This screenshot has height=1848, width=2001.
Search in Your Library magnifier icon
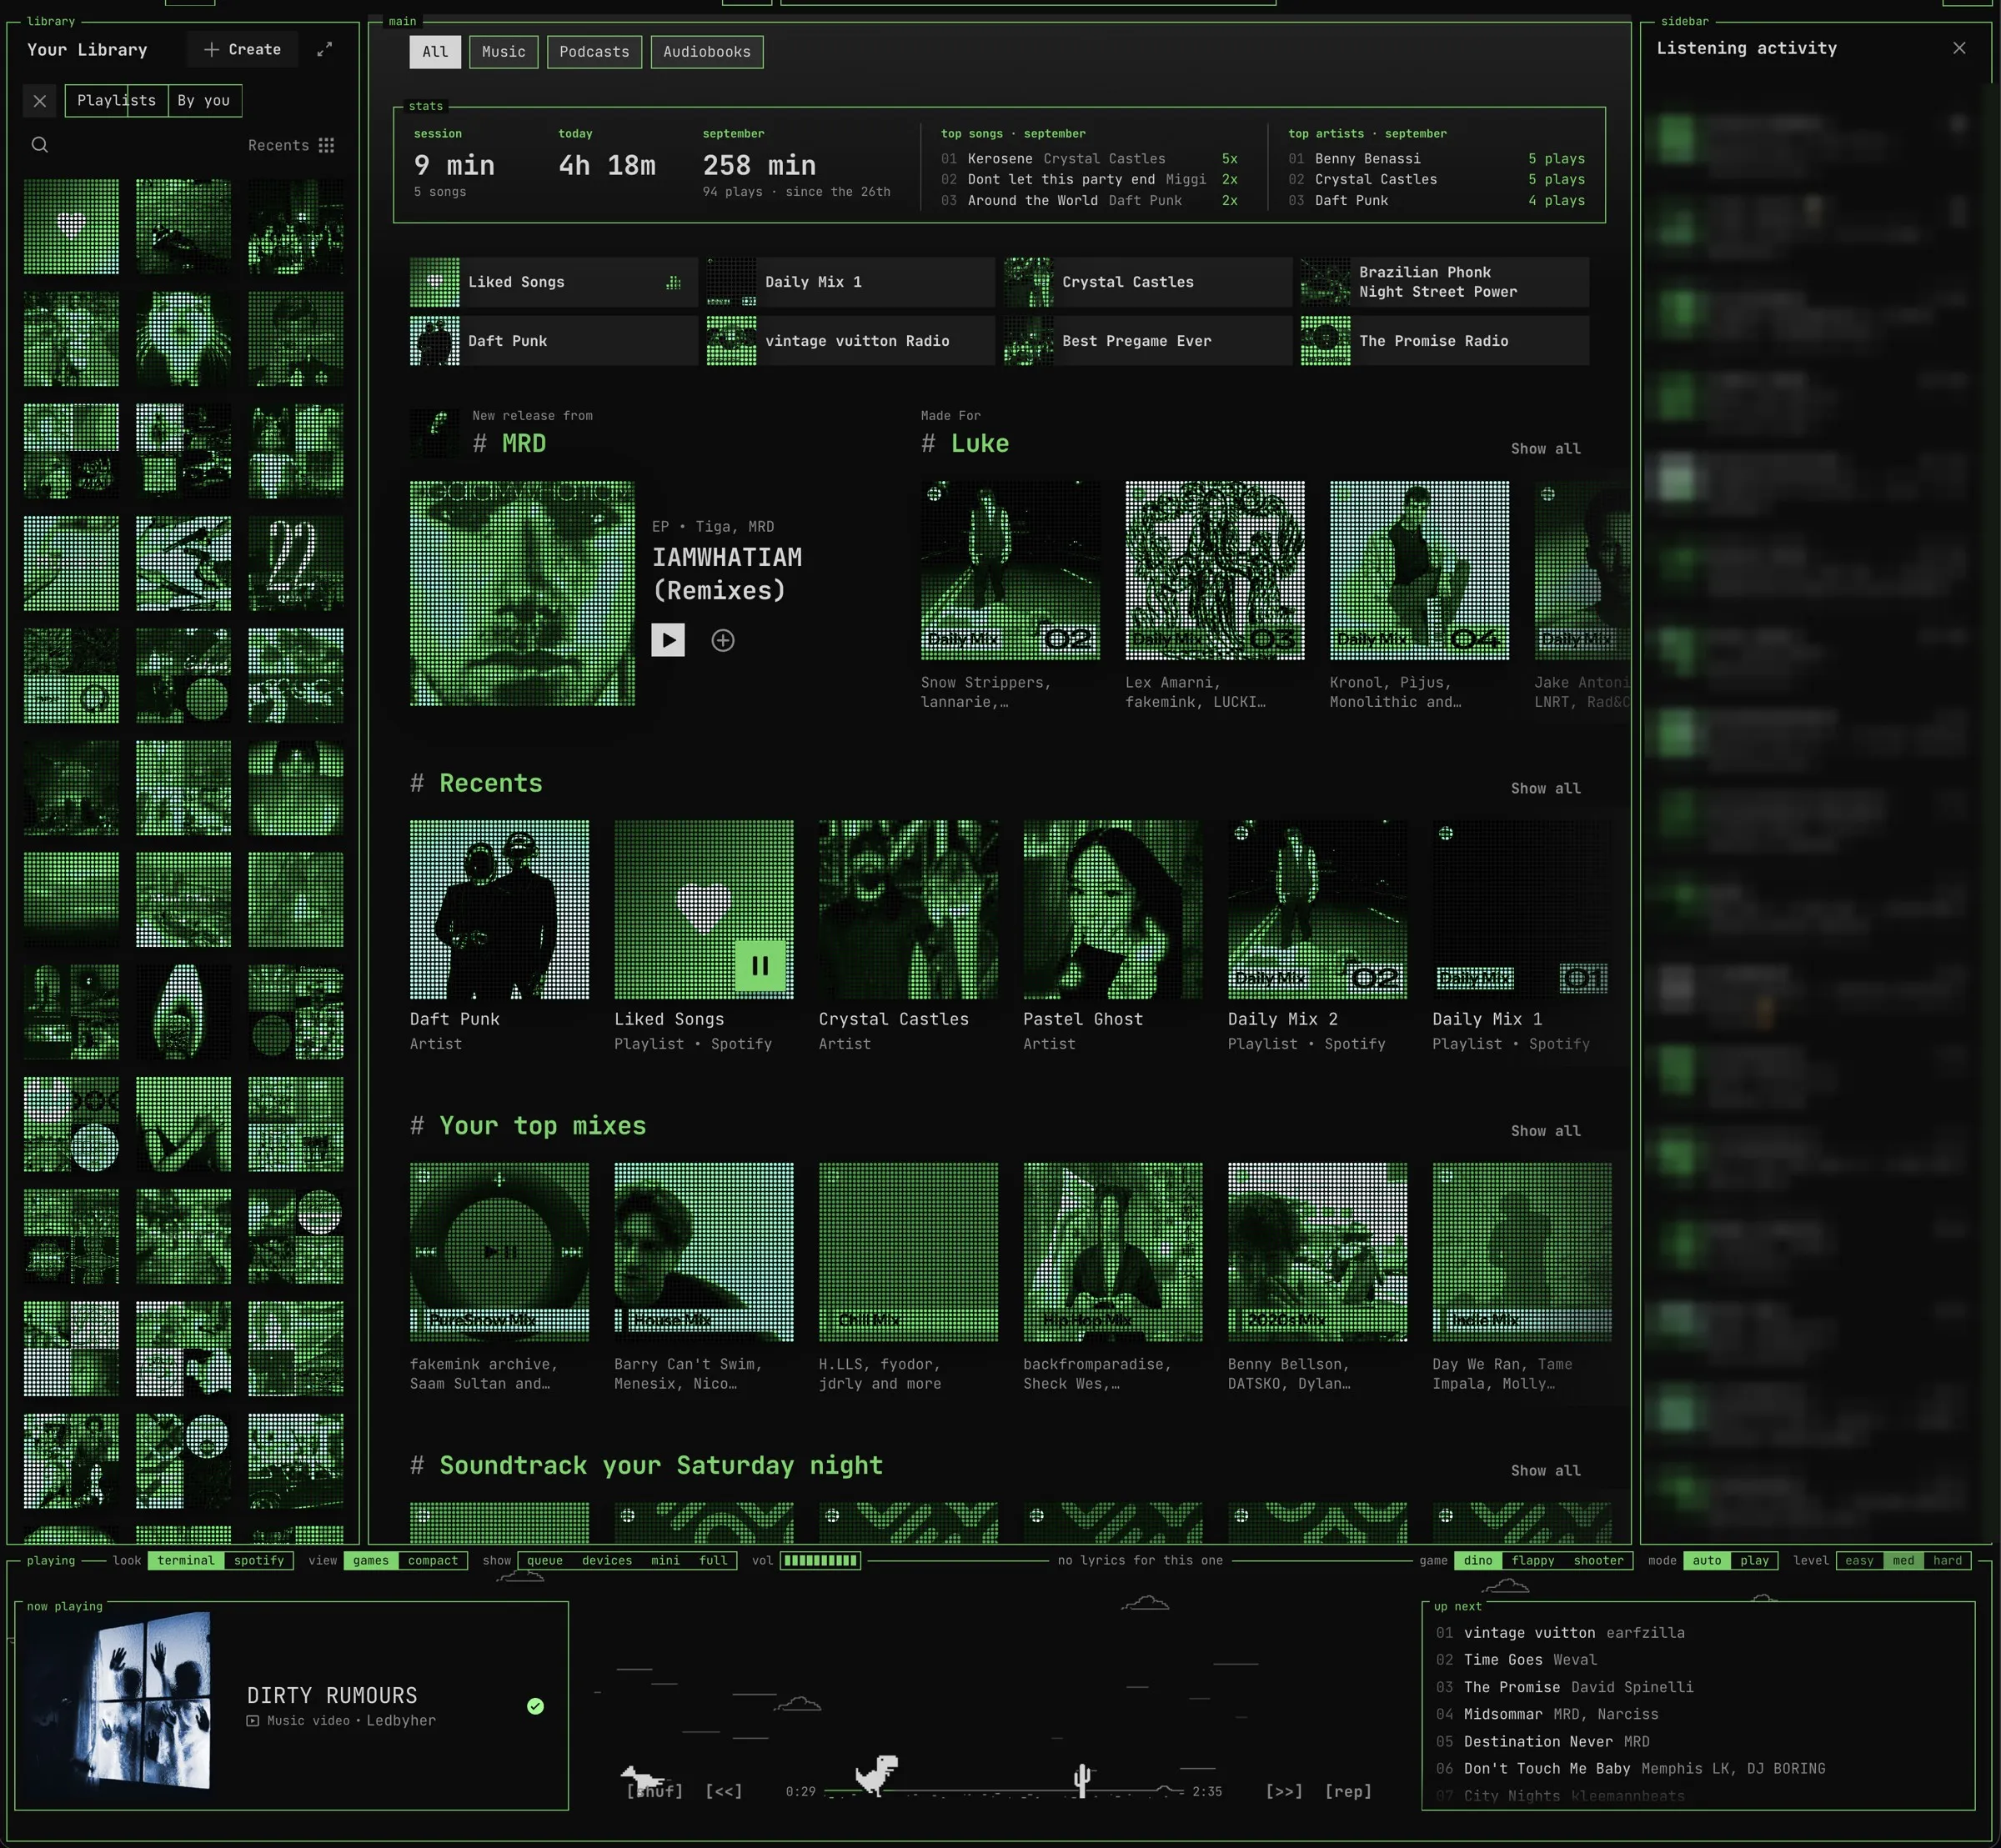pos(40,145)
